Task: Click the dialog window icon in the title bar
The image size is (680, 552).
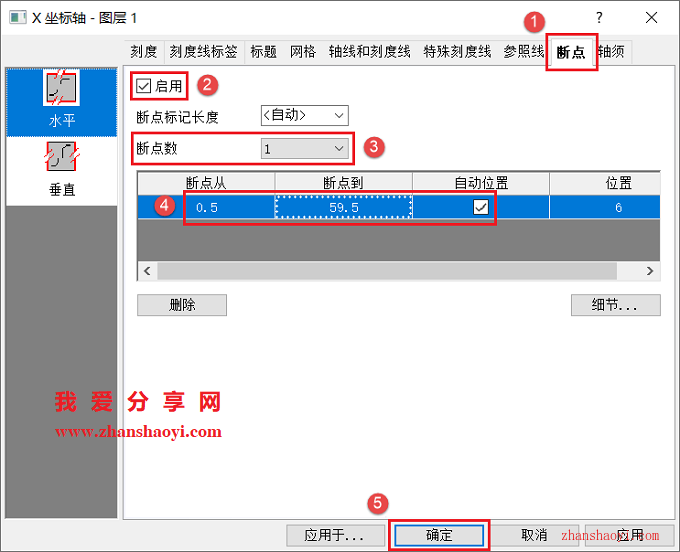Action: coord(18,18)
